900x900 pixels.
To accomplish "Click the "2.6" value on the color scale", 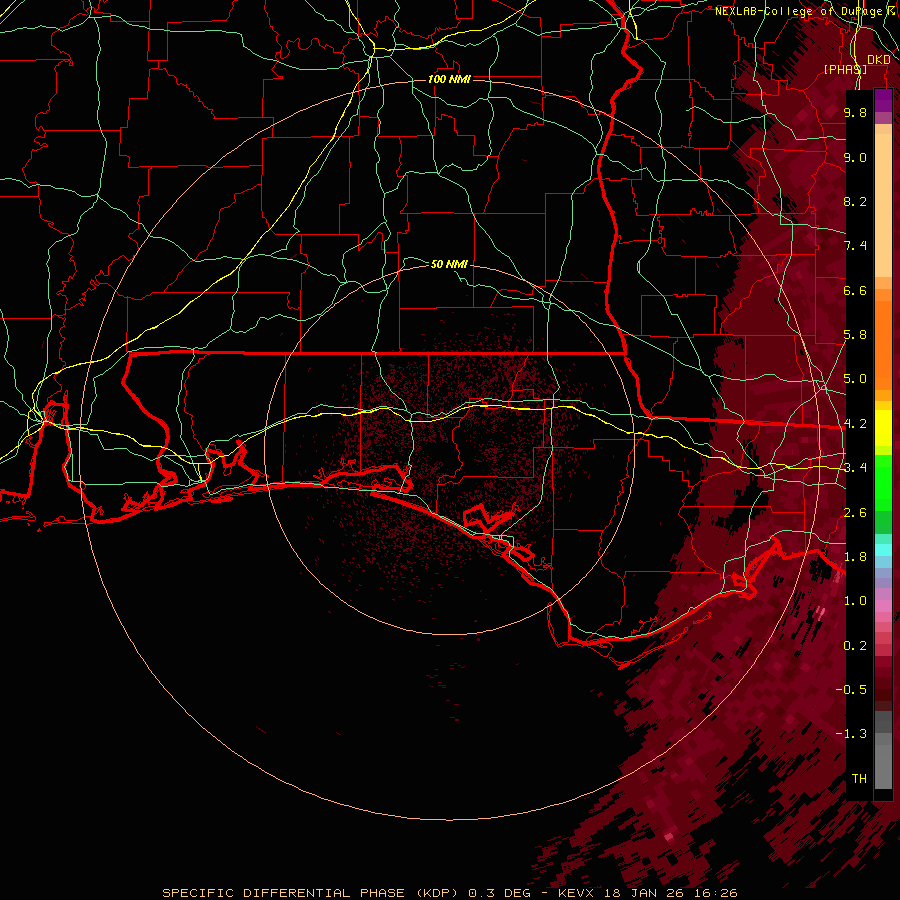I will point(855,513).
